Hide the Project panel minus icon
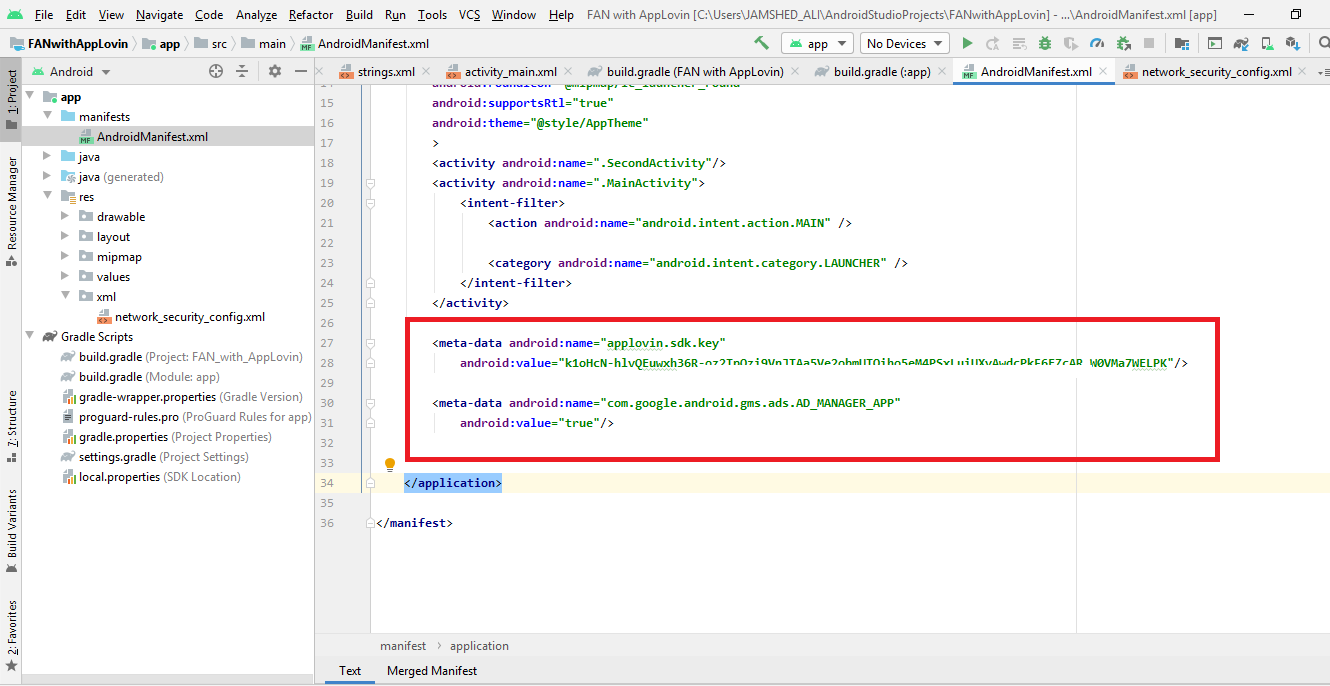The height and width of the screenshot is (686, 1330). (301, 71)
